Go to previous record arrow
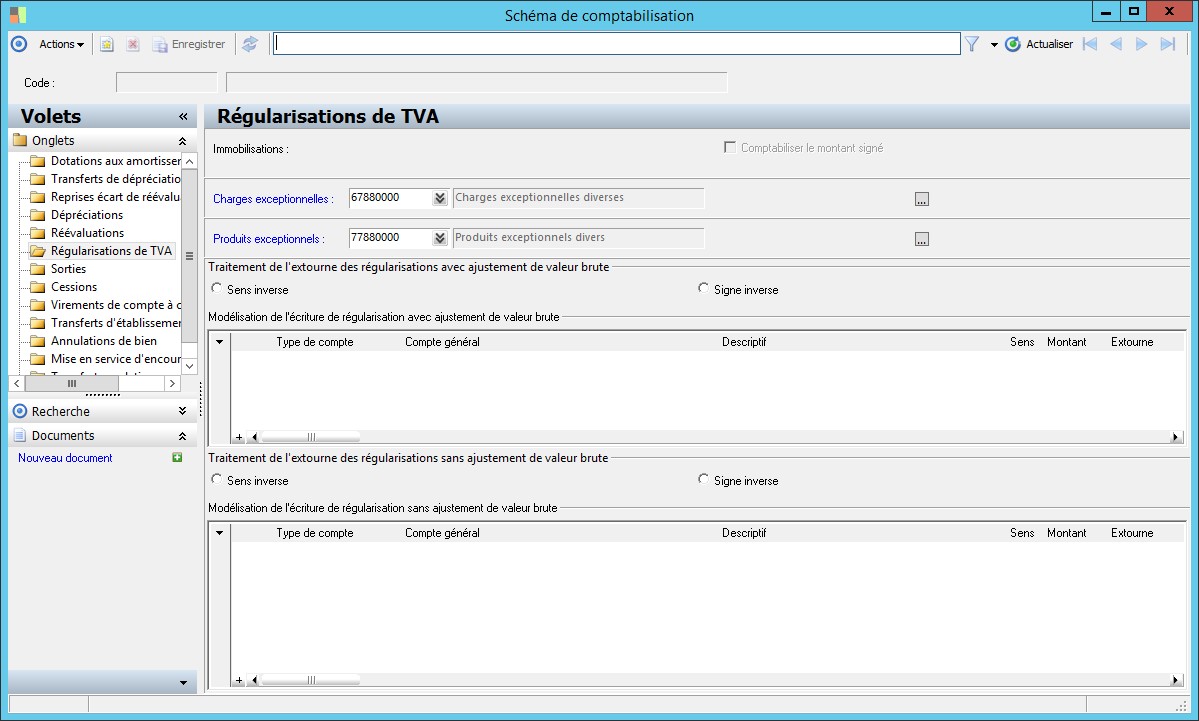This screenshot has width=1199, height=721. pos(1116,44)
